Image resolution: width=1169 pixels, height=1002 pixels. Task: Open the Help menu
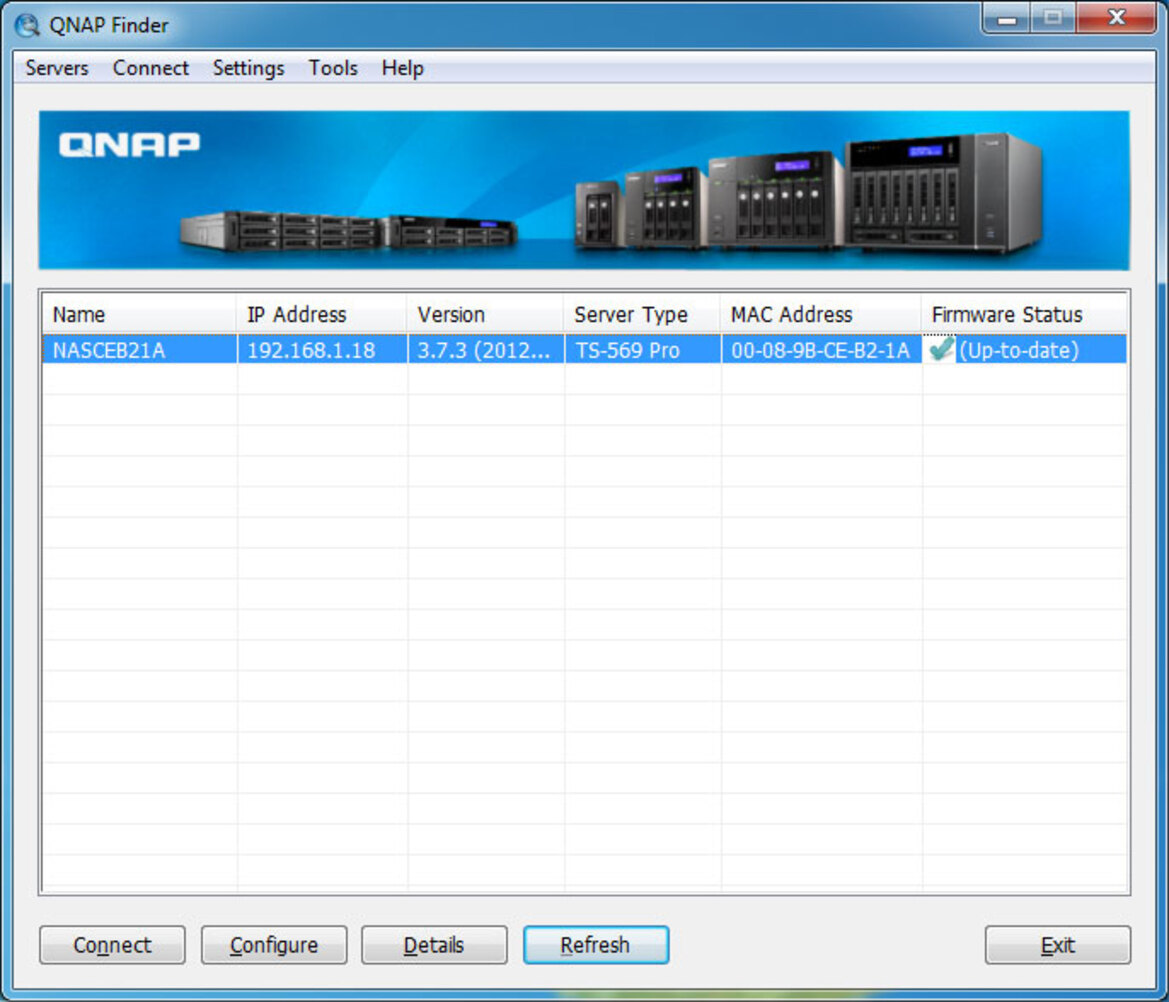(403, 68)
